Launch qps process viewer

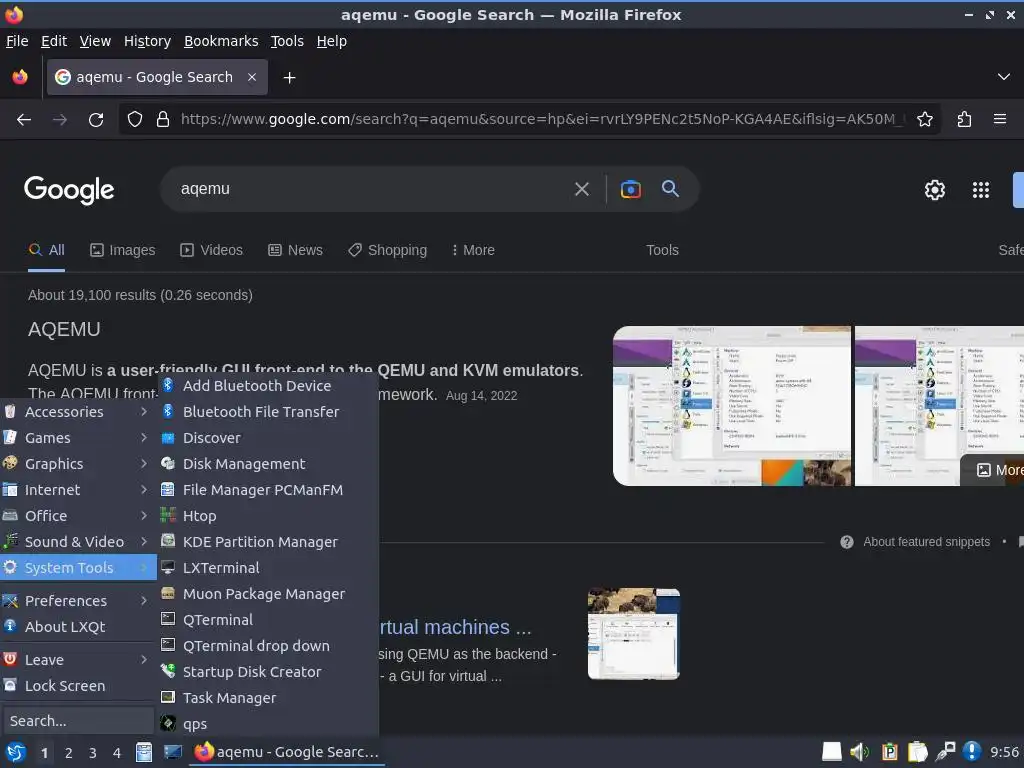[x=268, y=724]
